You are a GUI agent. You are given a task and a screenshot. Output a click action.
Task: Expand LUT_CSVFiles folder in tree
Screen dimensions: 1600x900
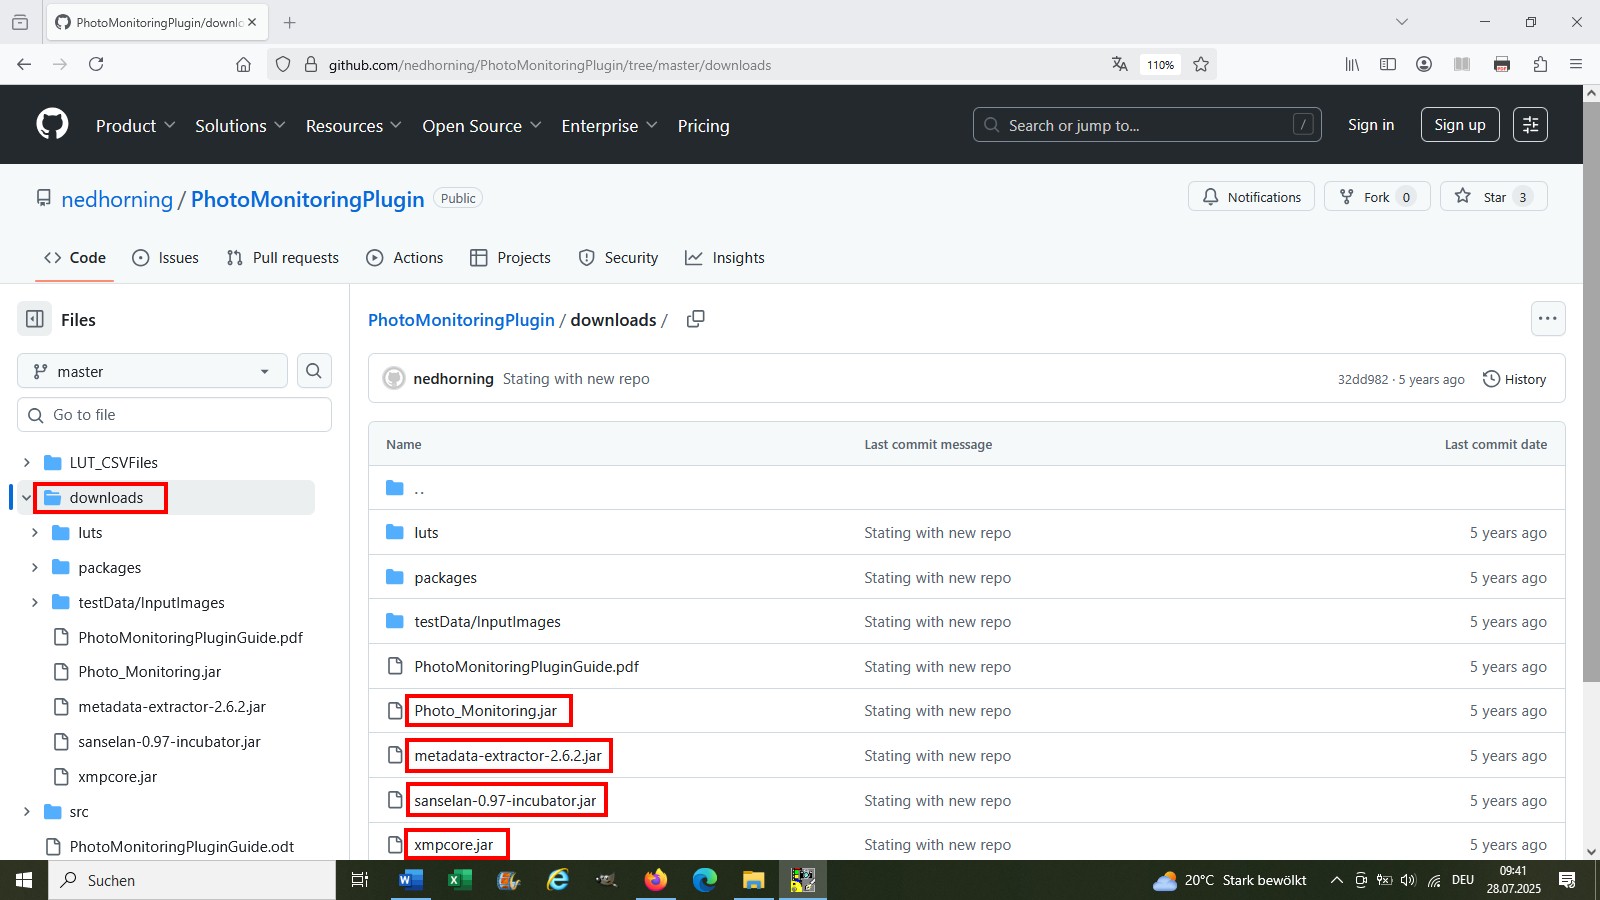click(x=27, y=462)
